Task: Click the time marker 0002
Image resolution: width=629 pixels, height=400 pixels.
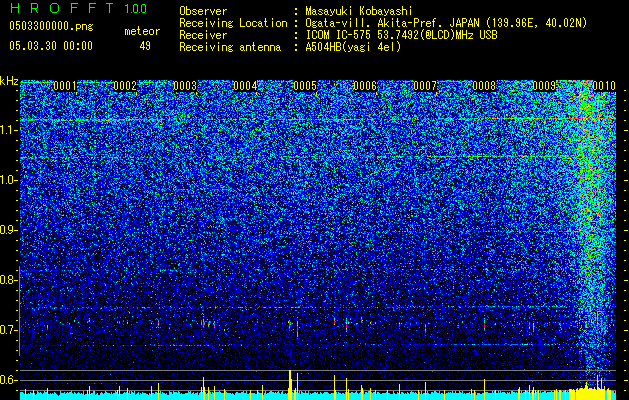Action: click(125, 86)
